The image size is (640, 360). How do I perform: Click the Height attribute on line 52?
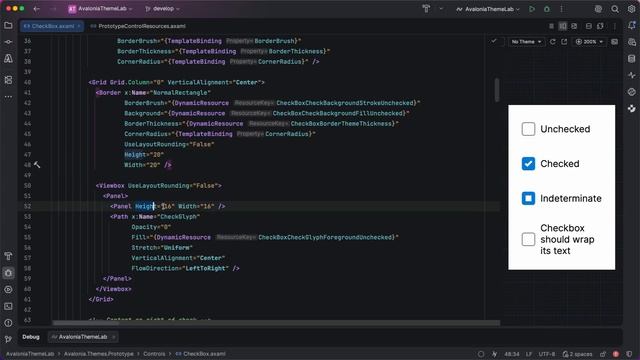tap(146, 206)
